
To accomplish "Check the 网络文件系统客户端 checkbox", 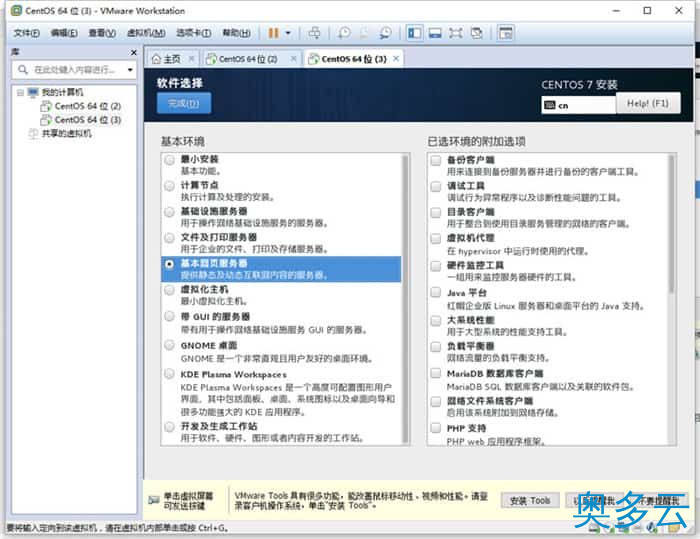I will click(x=436, y=401).
